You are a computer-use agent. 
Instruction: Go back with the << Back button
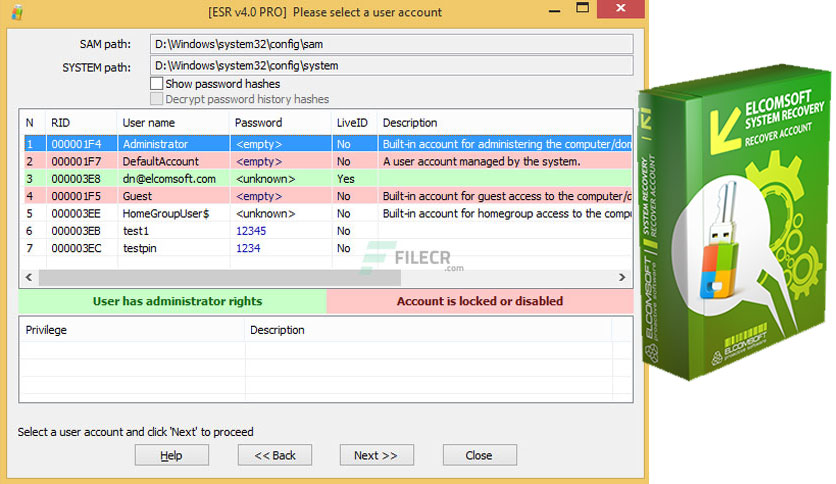click(275, 455)
